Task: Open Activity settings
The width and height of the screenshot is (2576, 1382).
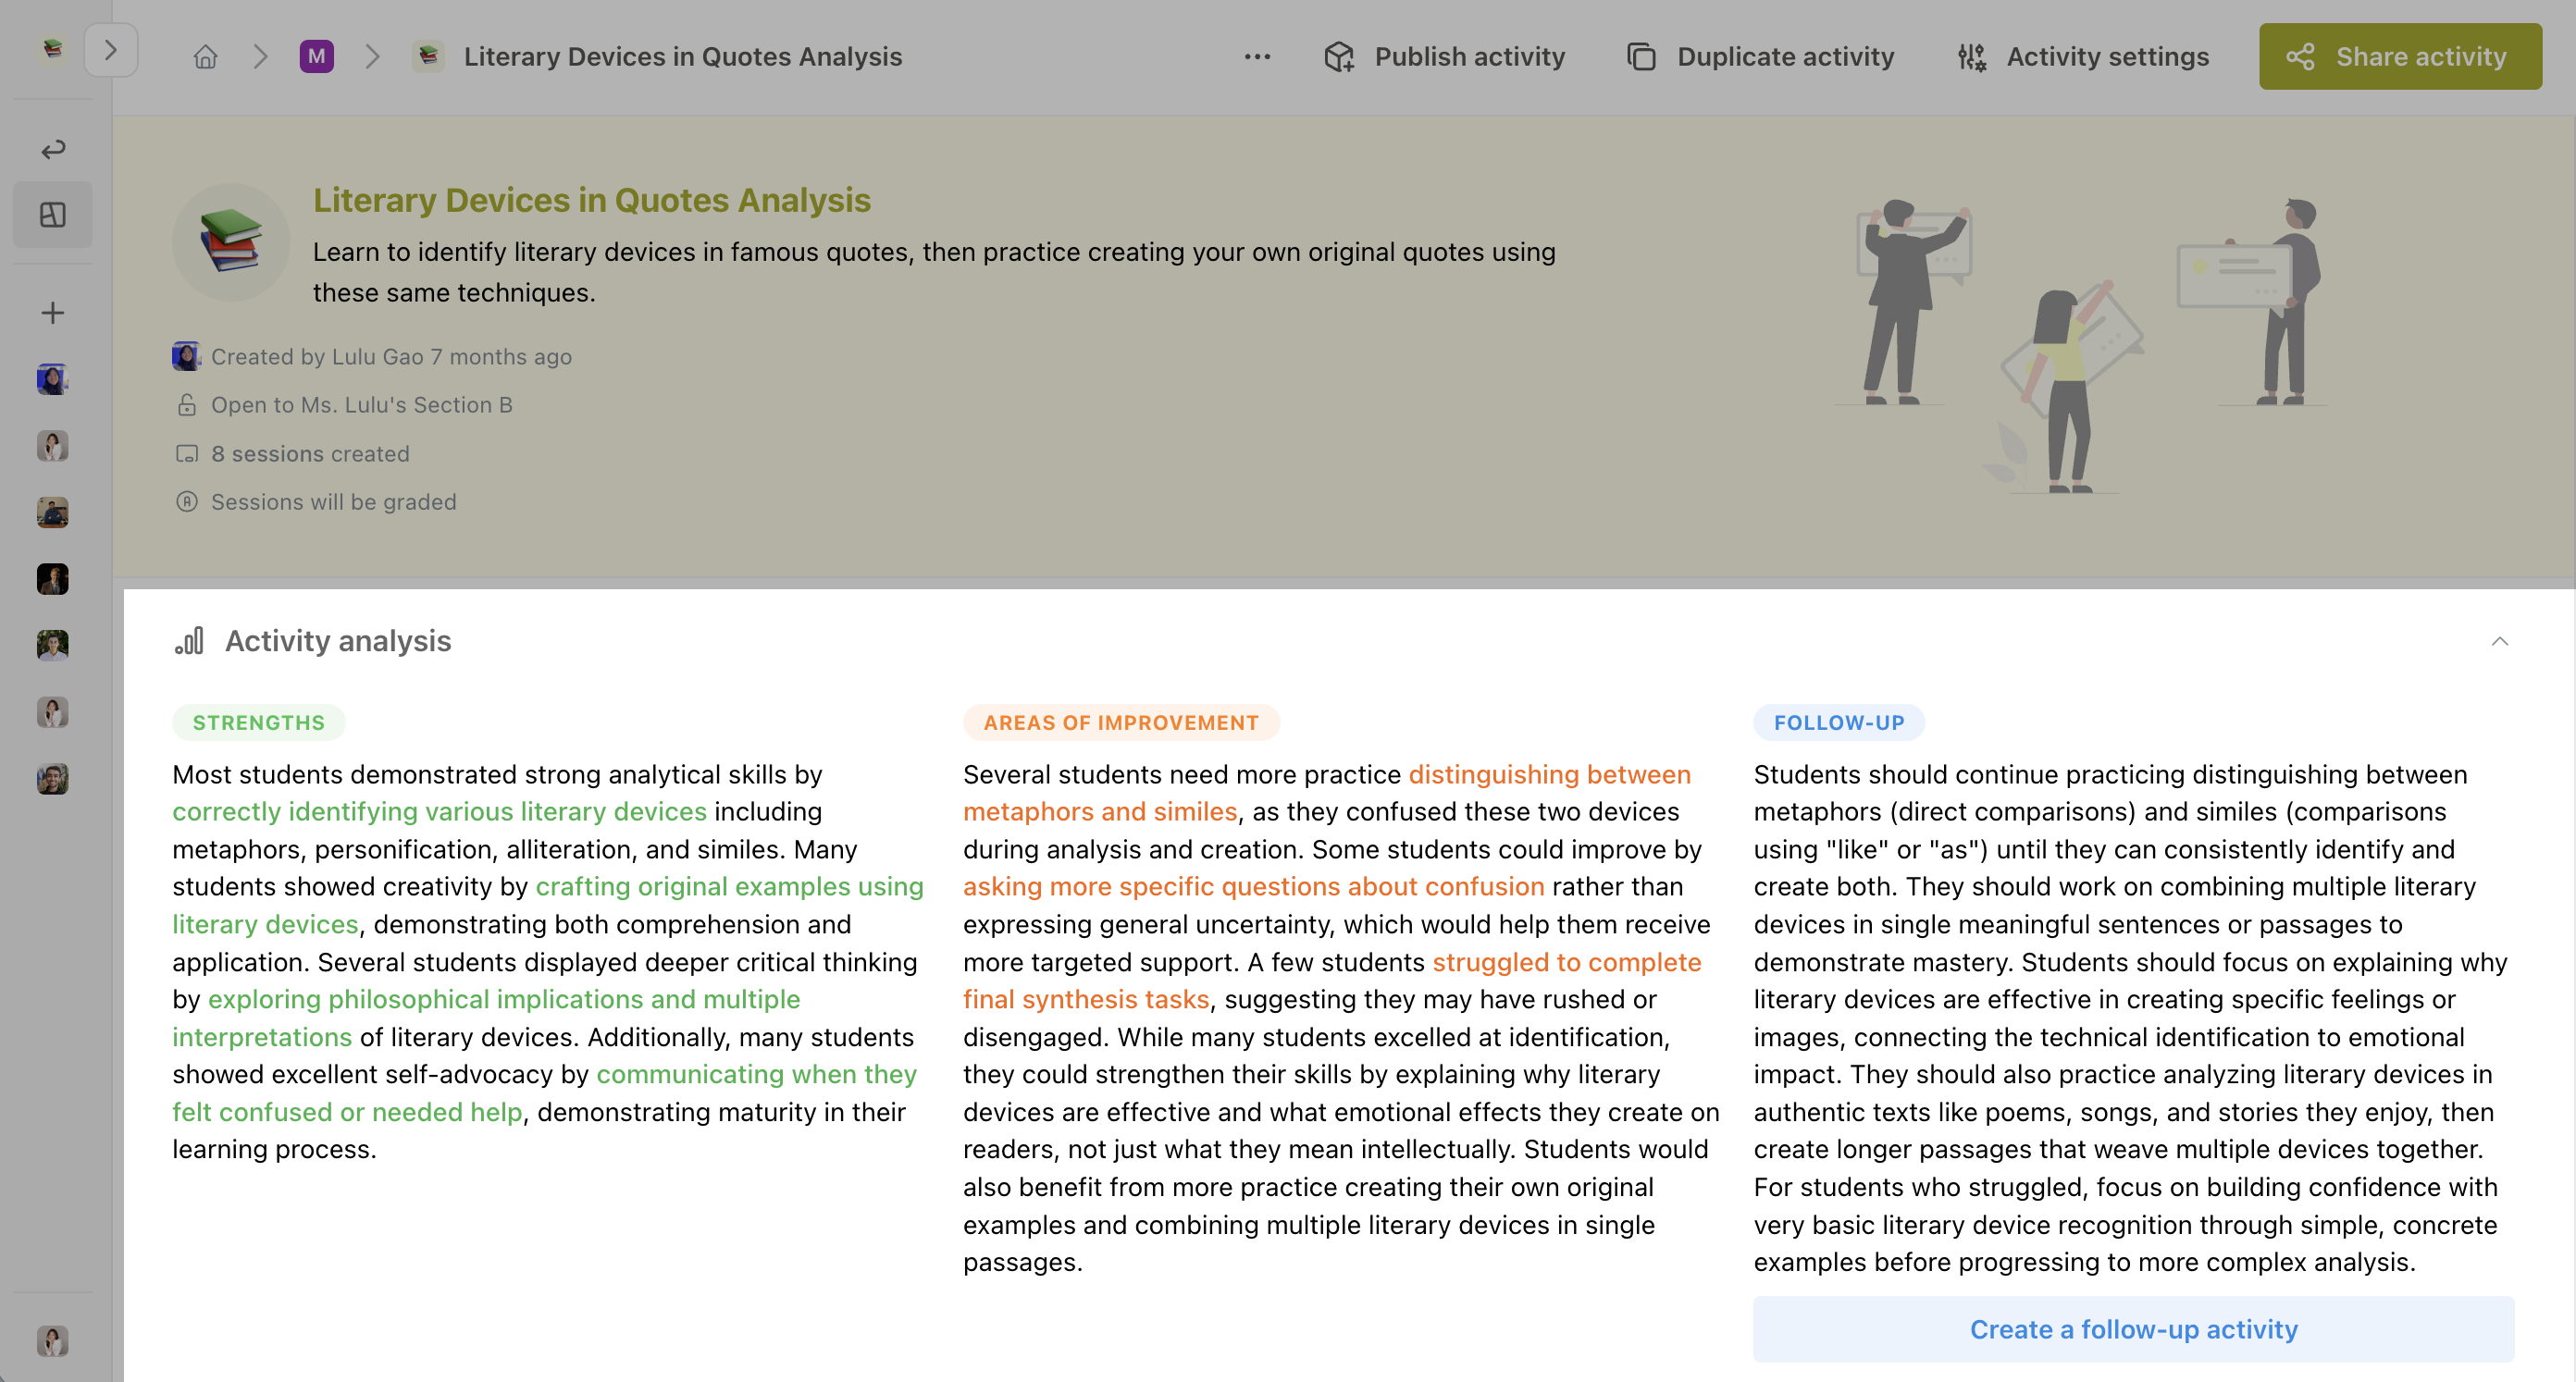Action: point(2083,57)
